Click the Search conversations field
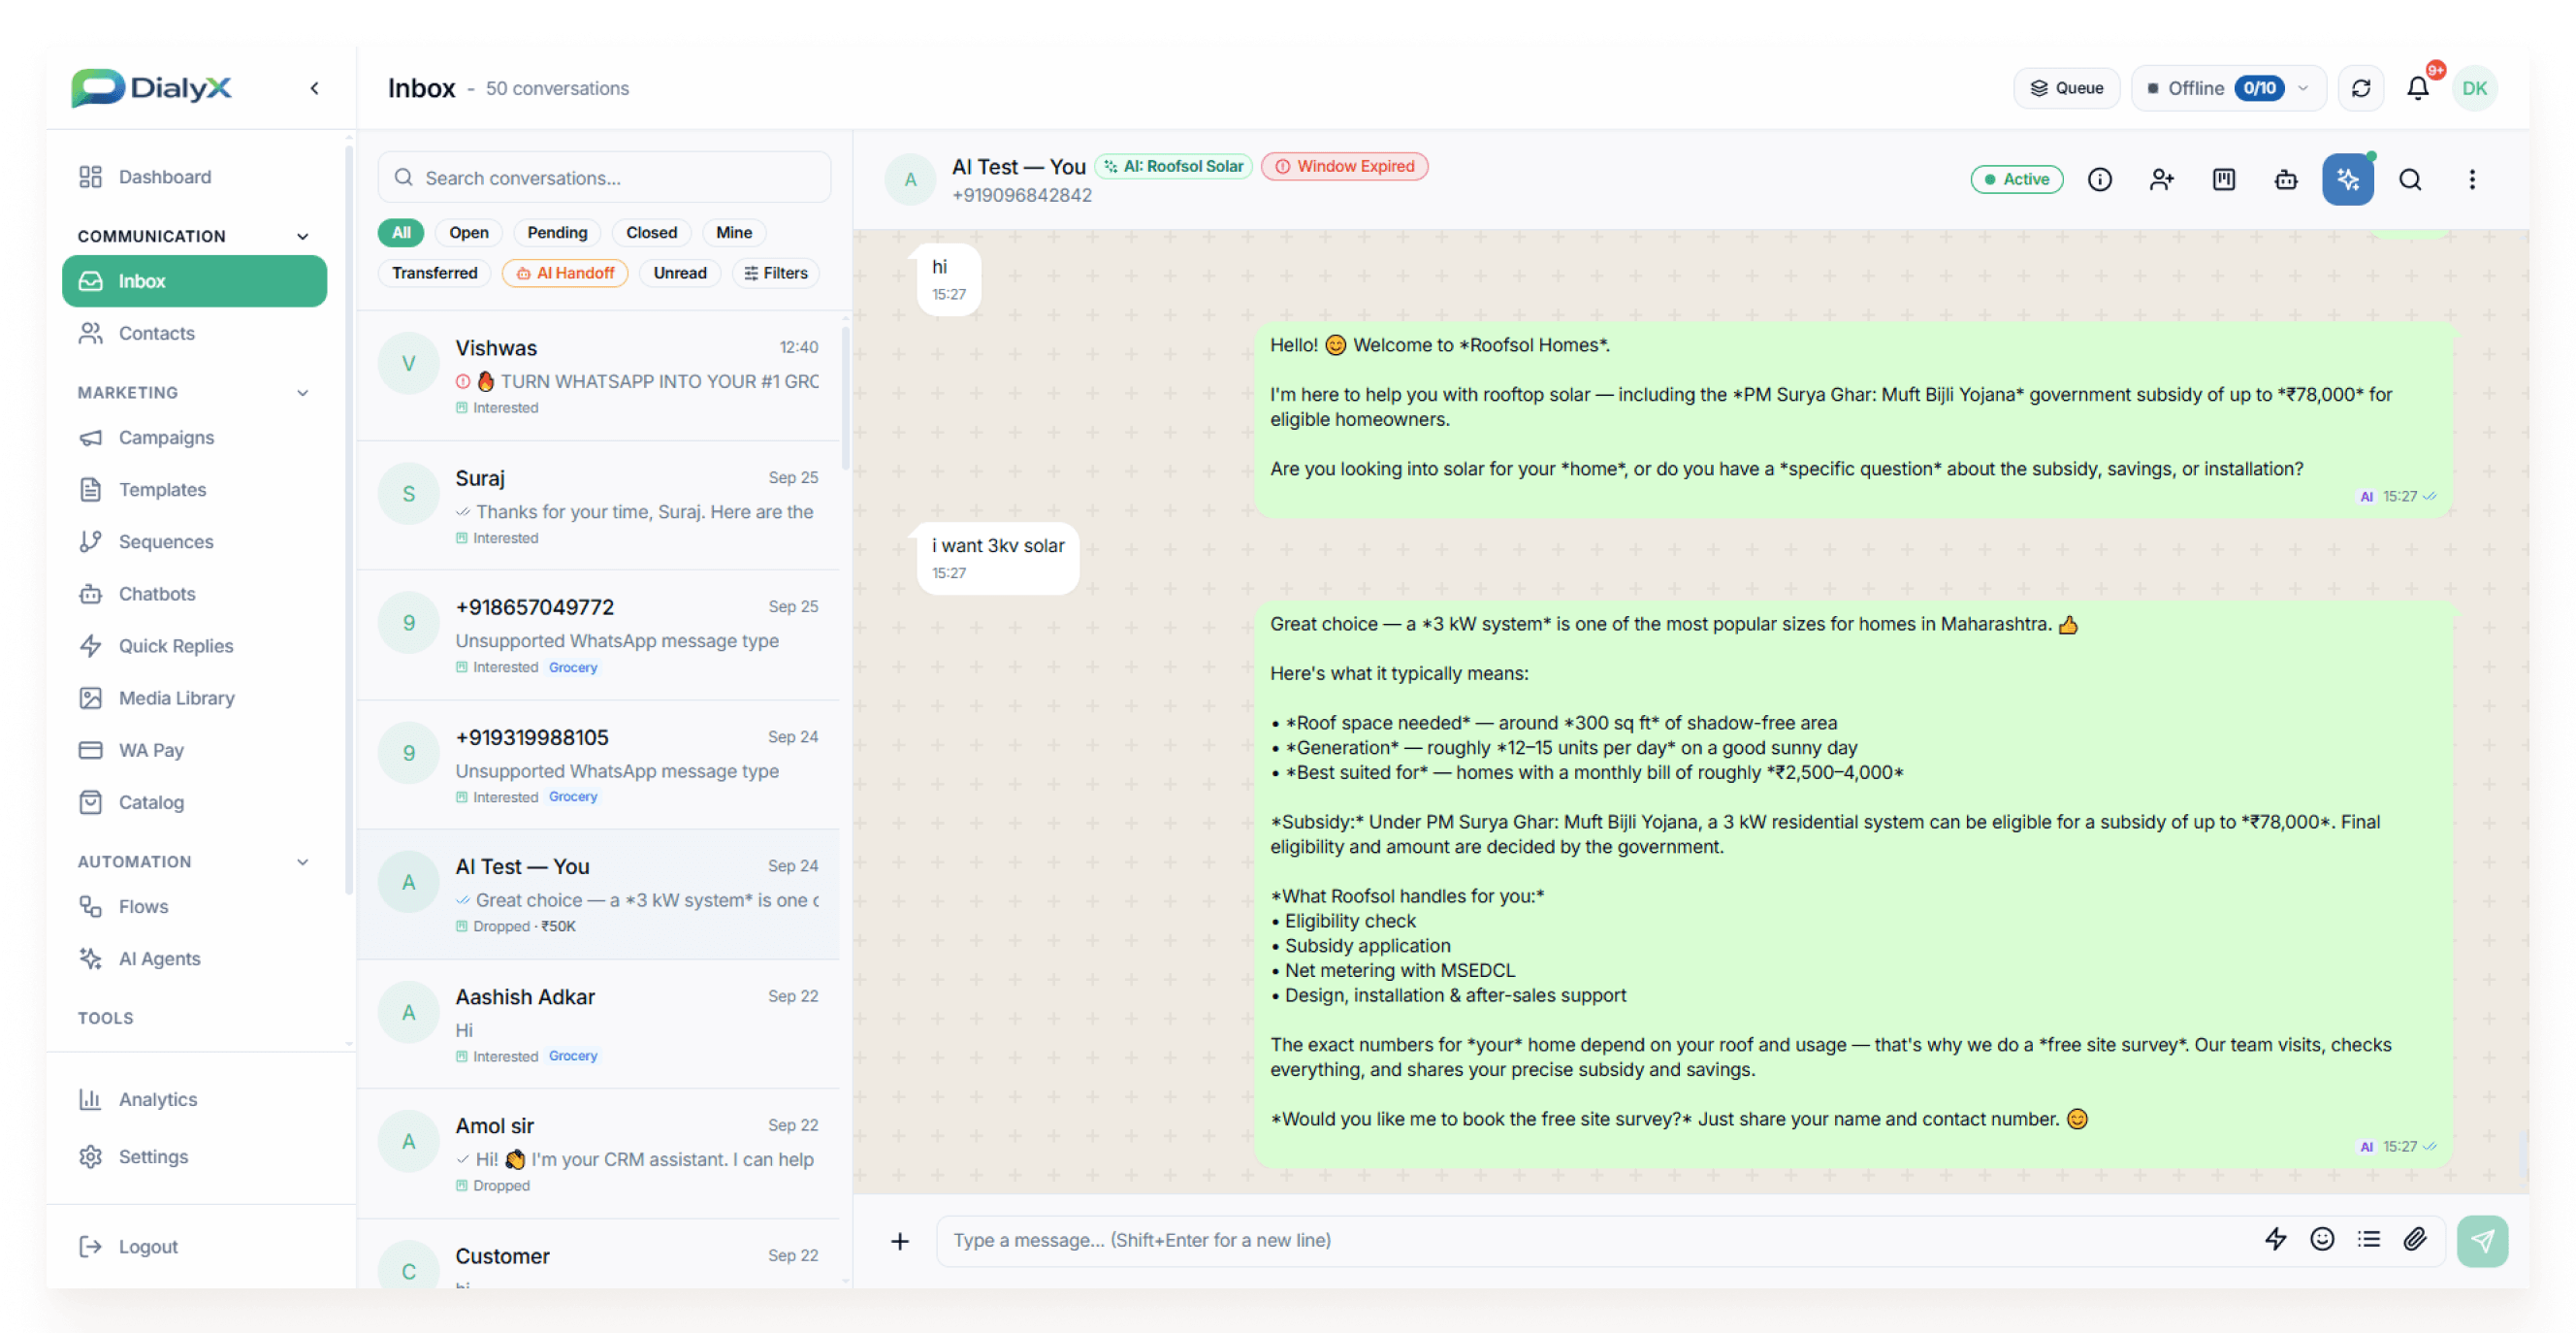This screenshot has height=1333, width=2576. coord(604,177)
